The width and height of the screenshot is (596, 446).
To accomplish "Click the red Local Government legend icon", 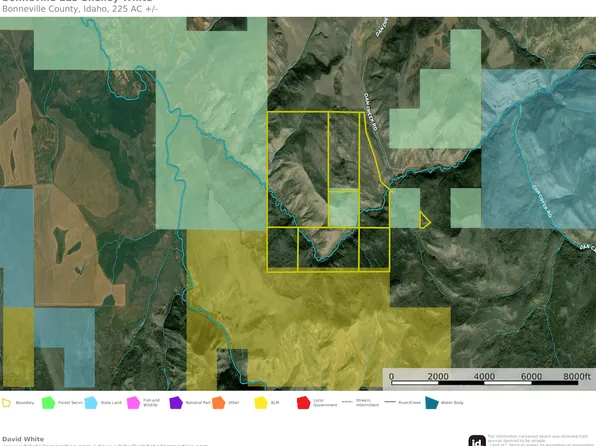I will click(x=303, y=403).
